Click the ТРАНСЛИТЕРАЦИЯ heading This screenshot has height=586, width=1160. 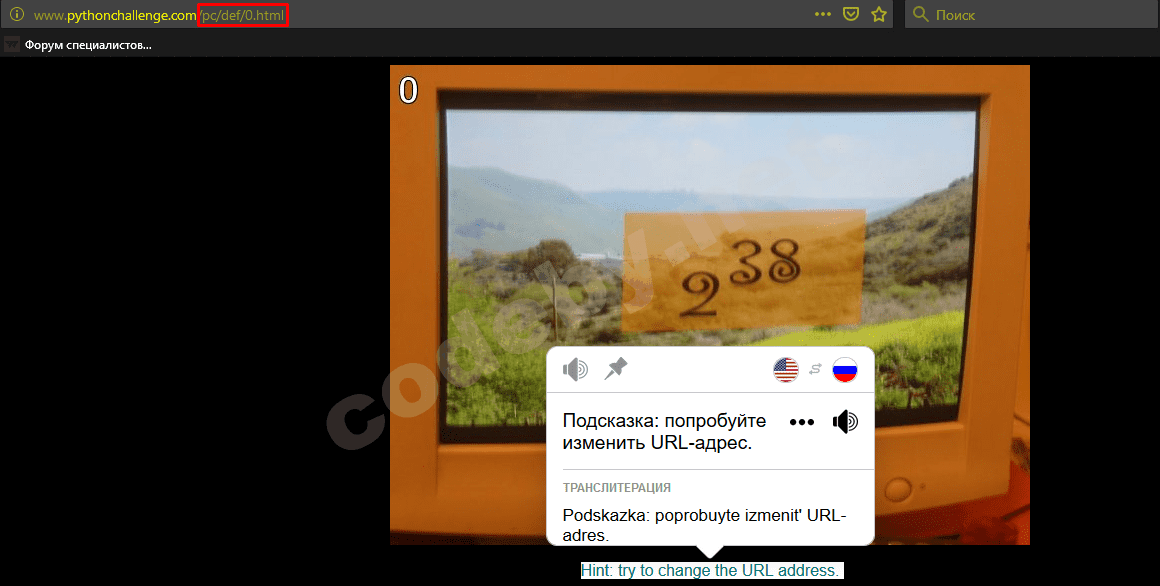[x=617, y=488]
